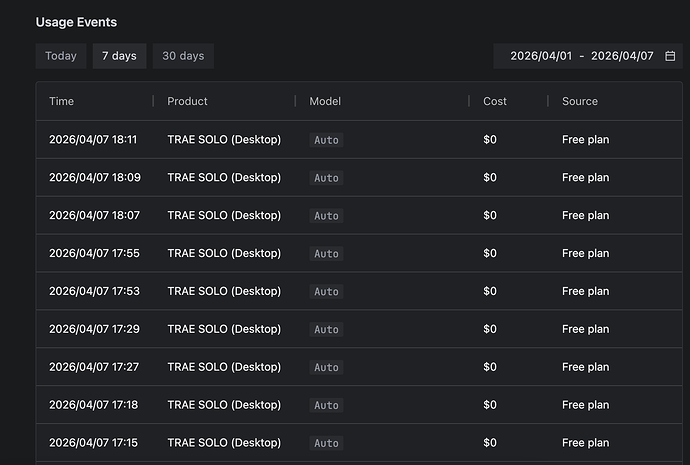This screenshot has height=465, width=690.
Task: Click the Auto model tag in 18:07 row
Action: click(326, 216)
